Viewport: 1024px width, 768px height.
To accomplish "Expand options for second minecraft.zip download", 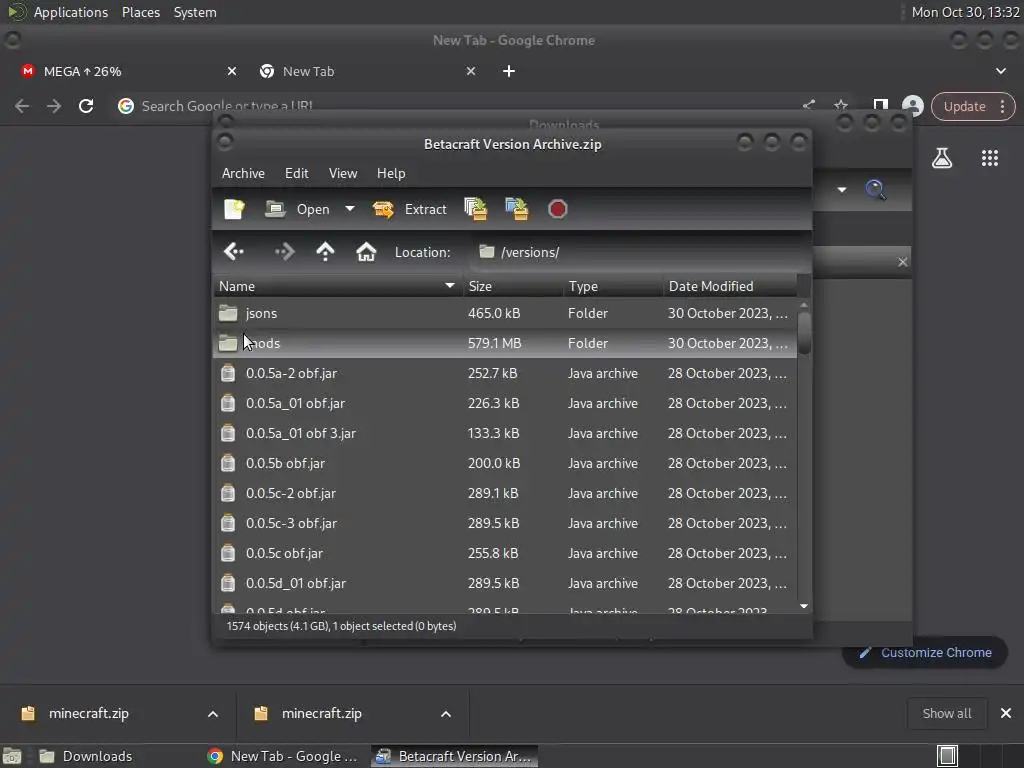I will click(446, 714).
